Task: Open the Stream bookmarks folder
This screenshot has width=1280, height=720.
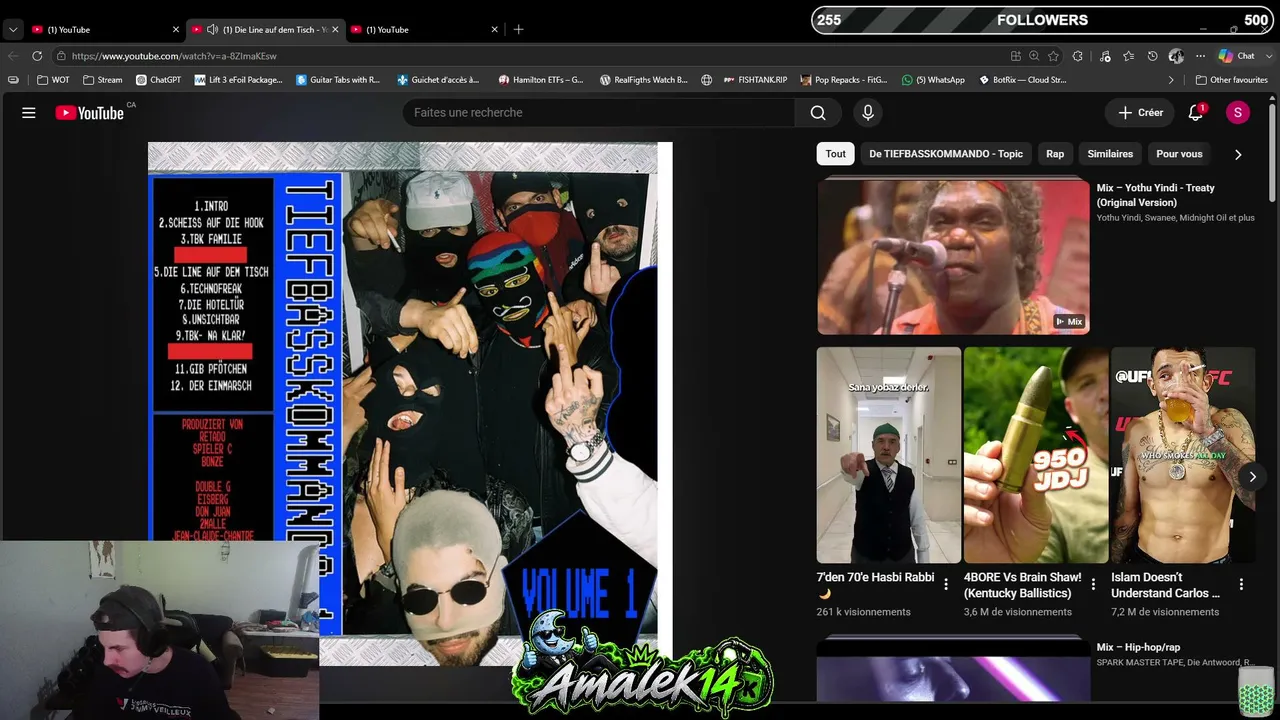Action: tap(102, 80)
